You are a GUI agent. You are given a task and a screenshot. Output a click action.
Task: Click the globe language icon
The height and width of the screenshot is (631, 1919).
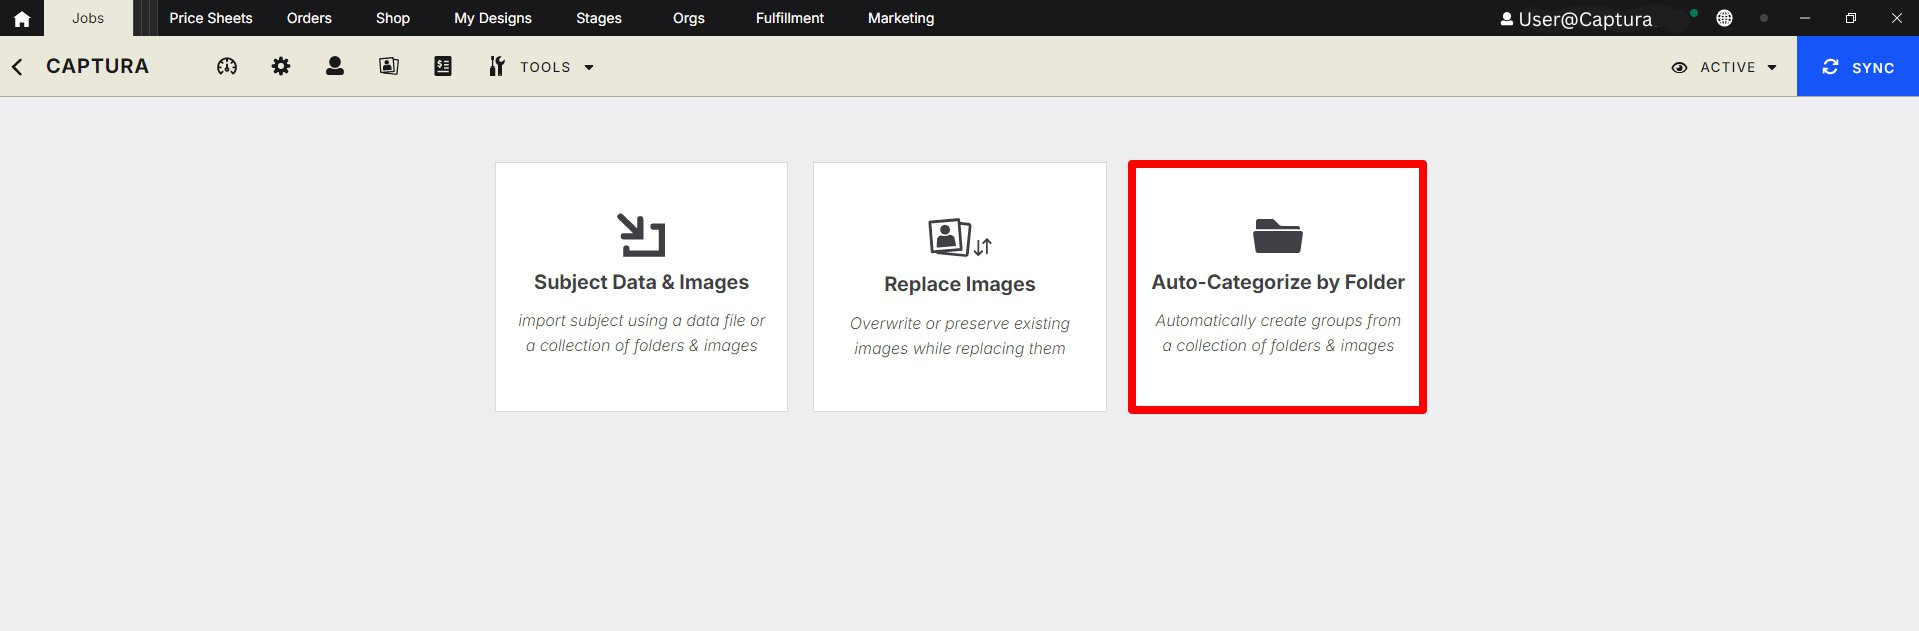click(1724, 18)
